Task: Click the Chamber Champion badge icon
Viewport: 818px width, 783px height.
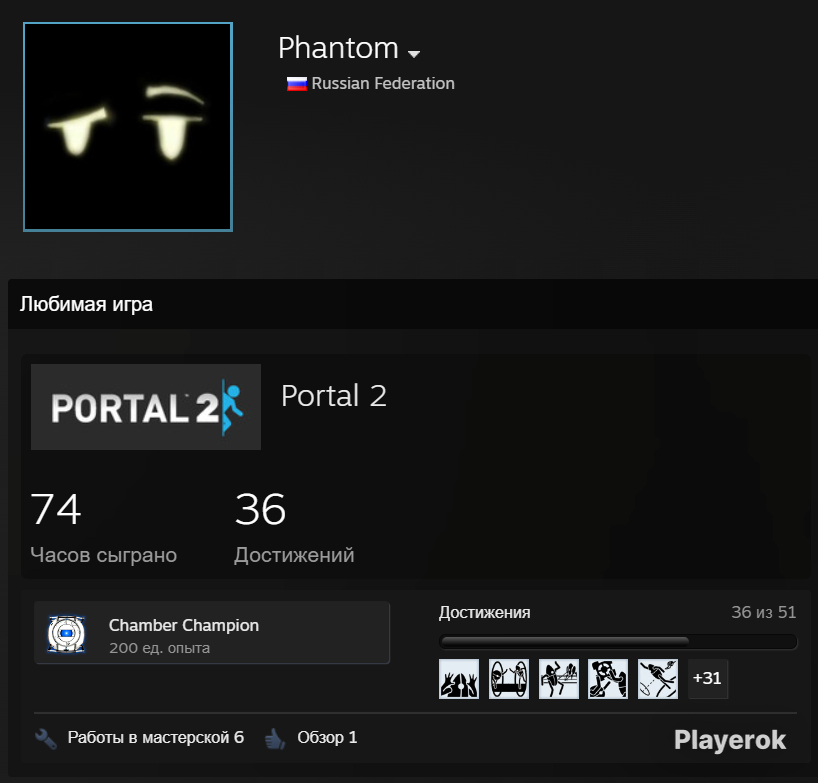Action: 66,633
